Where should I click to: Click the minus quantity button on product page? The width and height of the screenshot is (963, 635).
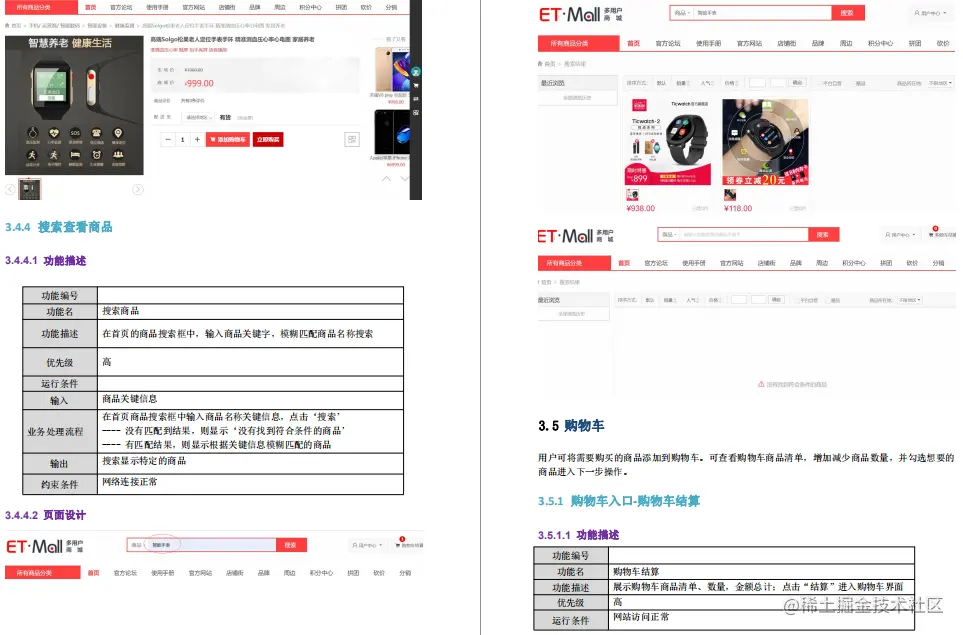click(168, 140)
